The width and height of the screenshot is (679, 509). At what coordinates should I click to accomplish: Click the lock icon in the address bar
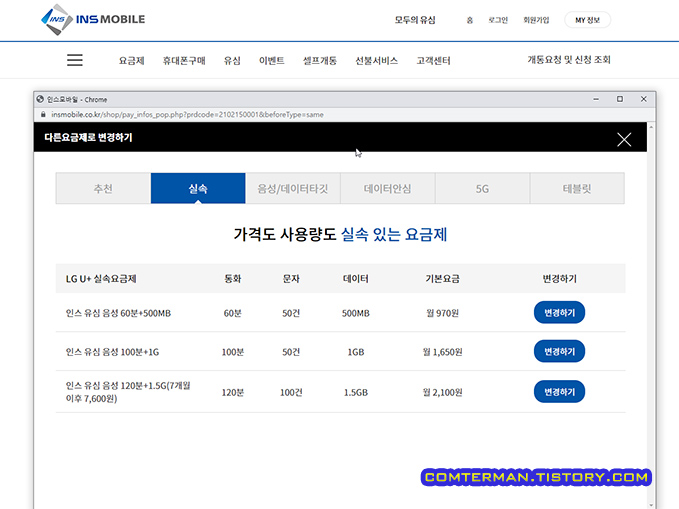(x=43, y=114)
